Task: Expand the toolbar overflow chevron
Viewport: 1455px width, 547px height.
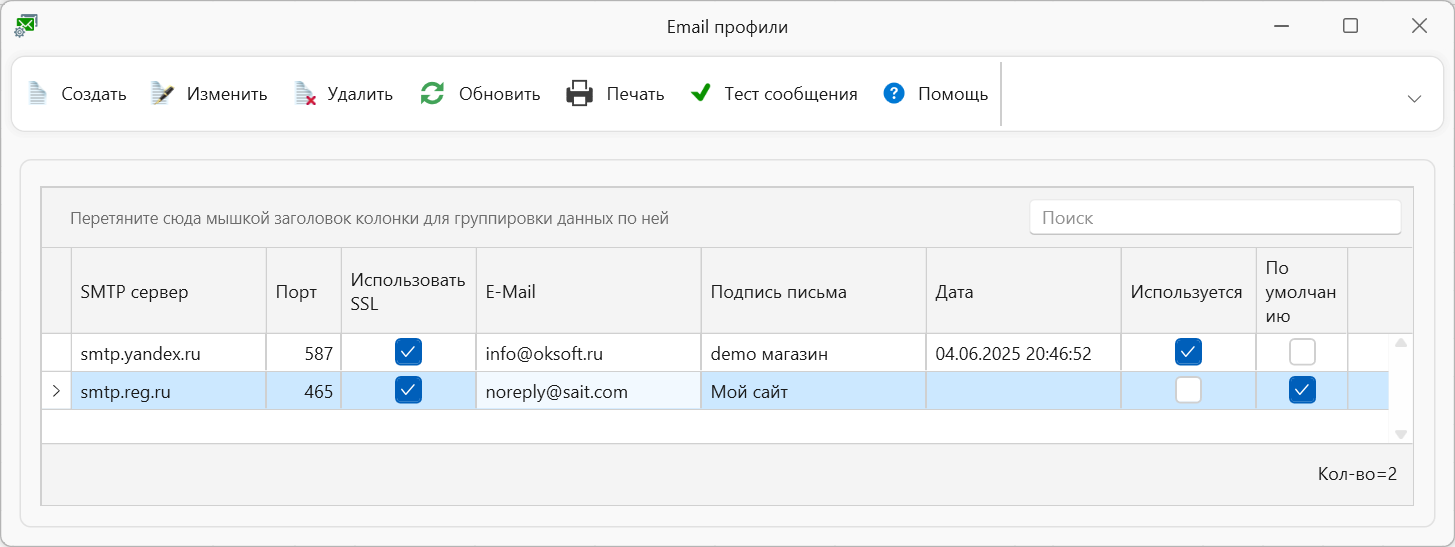Action: (x=1414, y=98)
